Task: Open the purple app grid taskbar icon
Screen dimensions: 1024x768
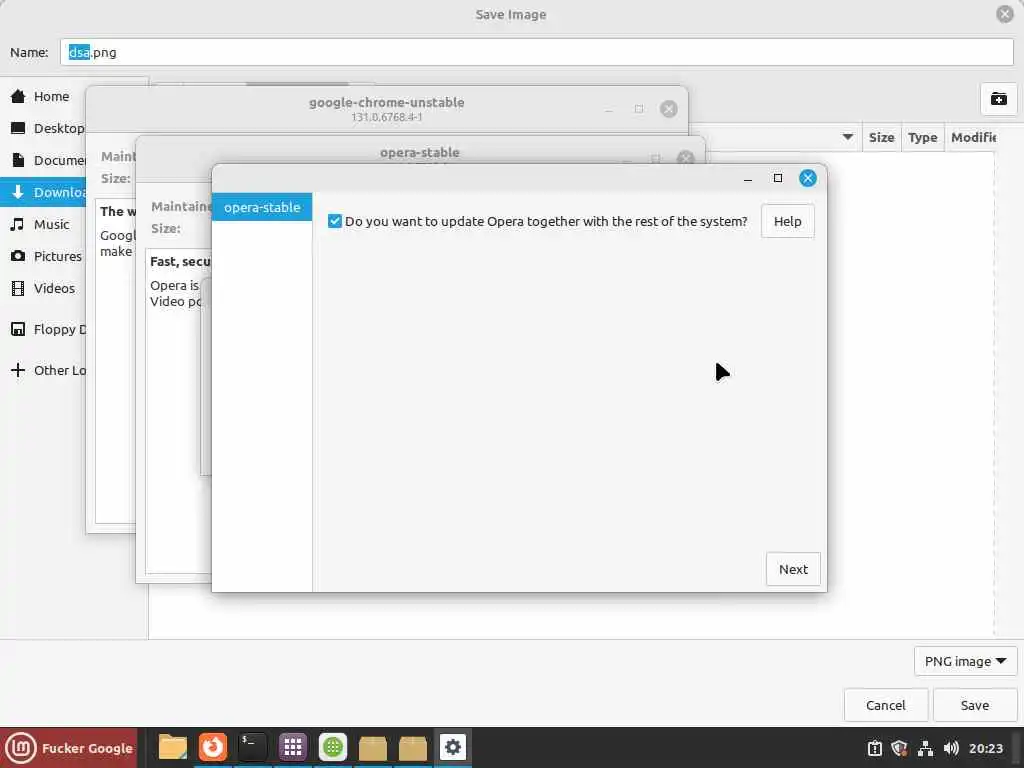Action: [x=293, y=747]
